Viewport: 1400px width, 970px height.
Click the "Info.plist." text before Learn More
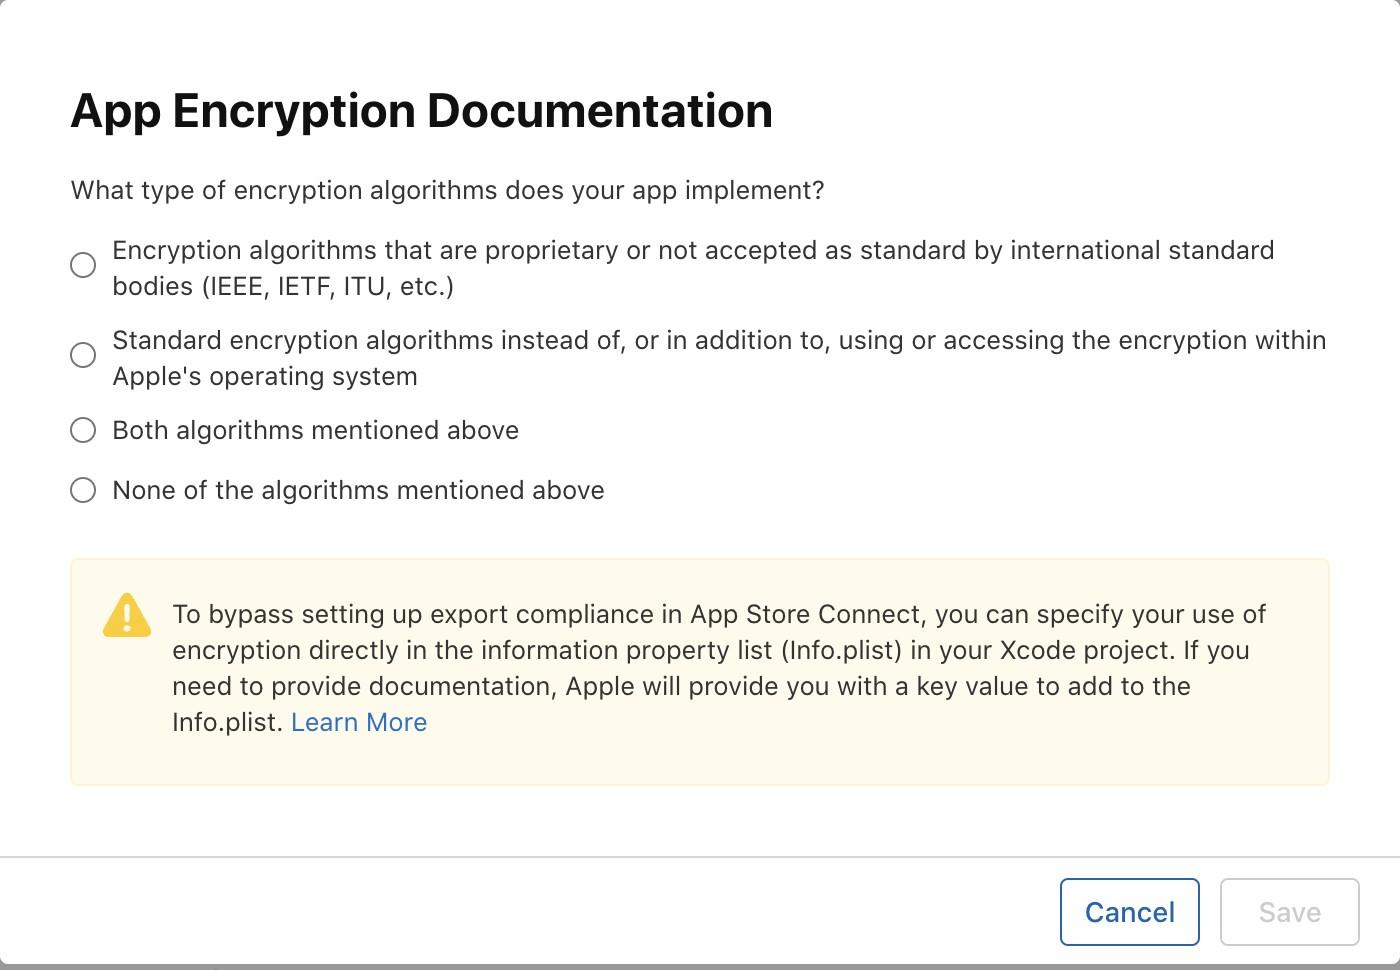[227, 722]
